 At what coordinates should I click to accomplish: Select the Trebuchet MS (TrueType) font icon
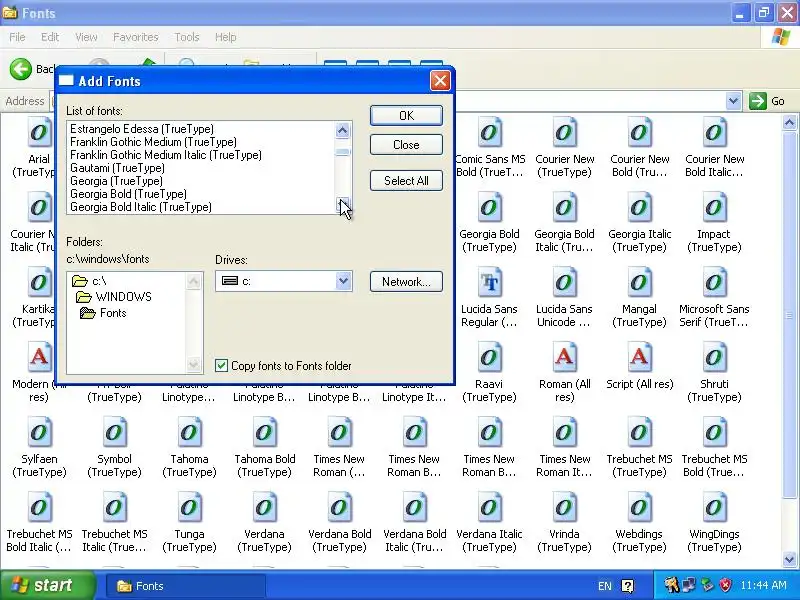click(x=639, y=433)
